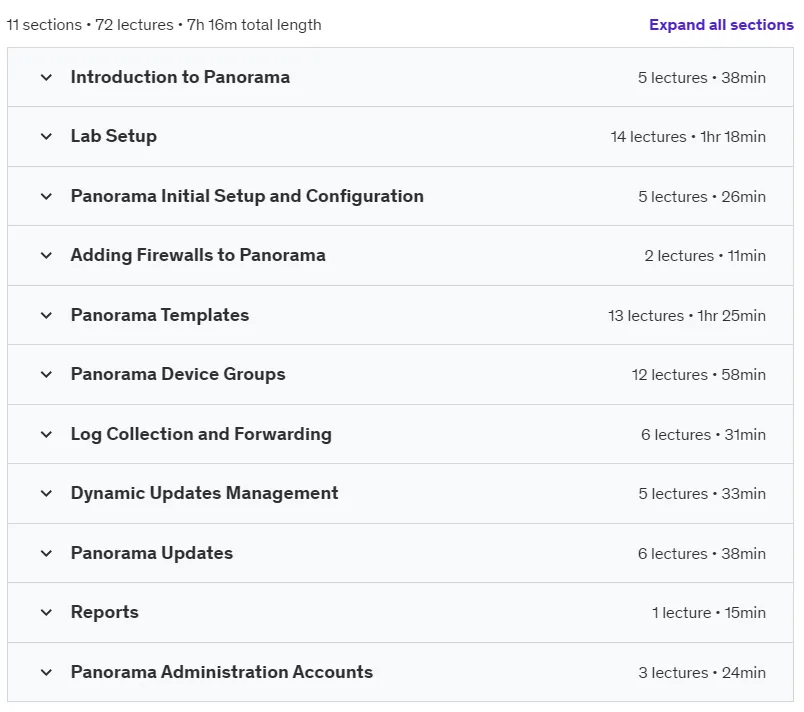
Task: Click chevron beside Panorama Initial Setup and Configuration
Action: tap(46, 196)
